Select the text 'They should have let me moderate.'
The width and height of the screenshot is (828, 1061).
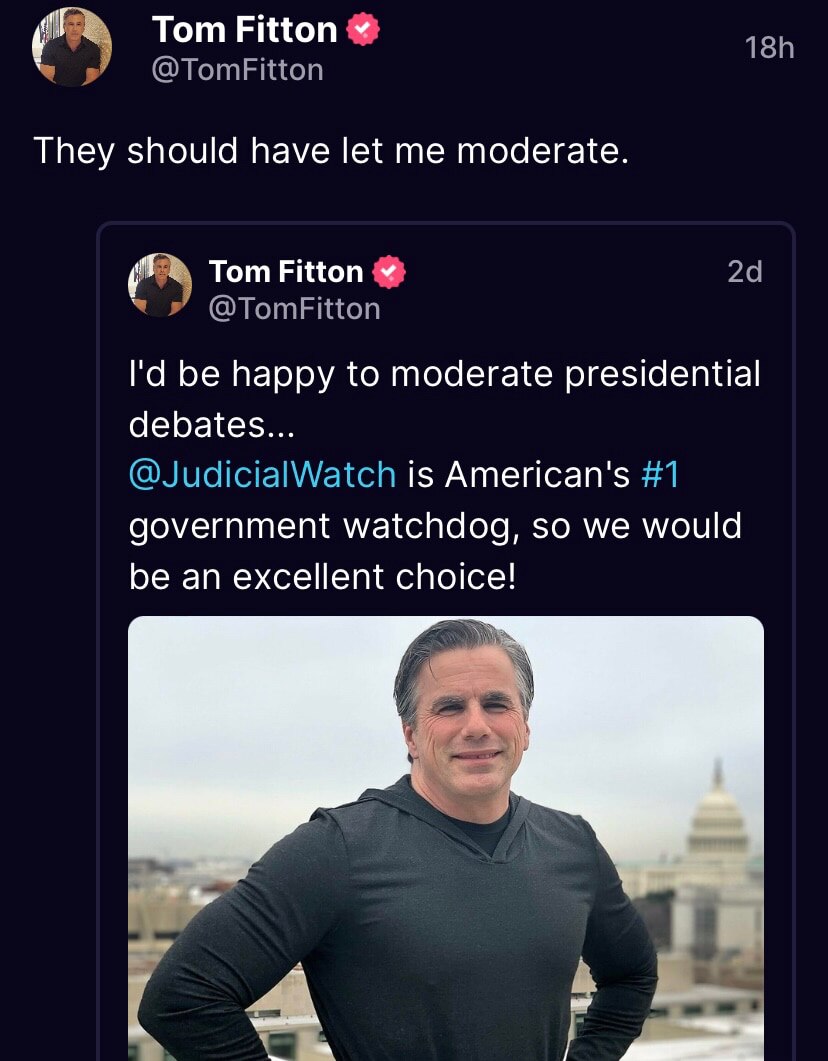pyautogui.click(x=331, y=151)
